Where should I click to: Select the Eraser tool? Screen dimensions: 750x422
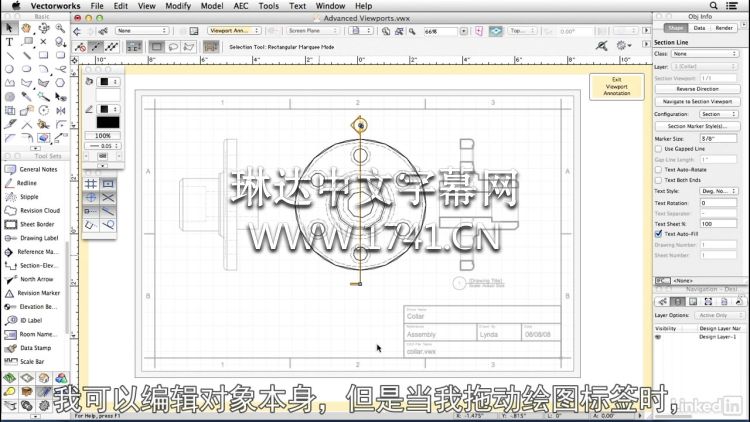pyautogui.click(x=44, y=138)
